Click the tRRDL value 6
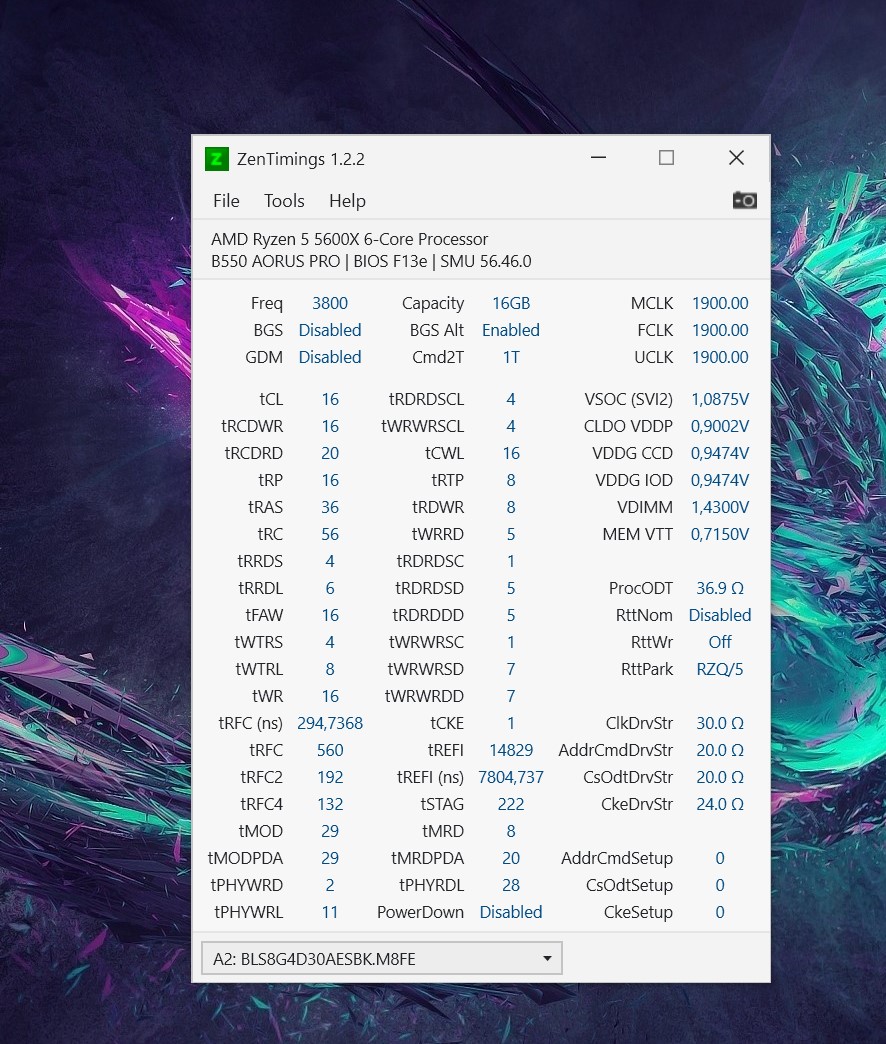 tap(330, 589)
